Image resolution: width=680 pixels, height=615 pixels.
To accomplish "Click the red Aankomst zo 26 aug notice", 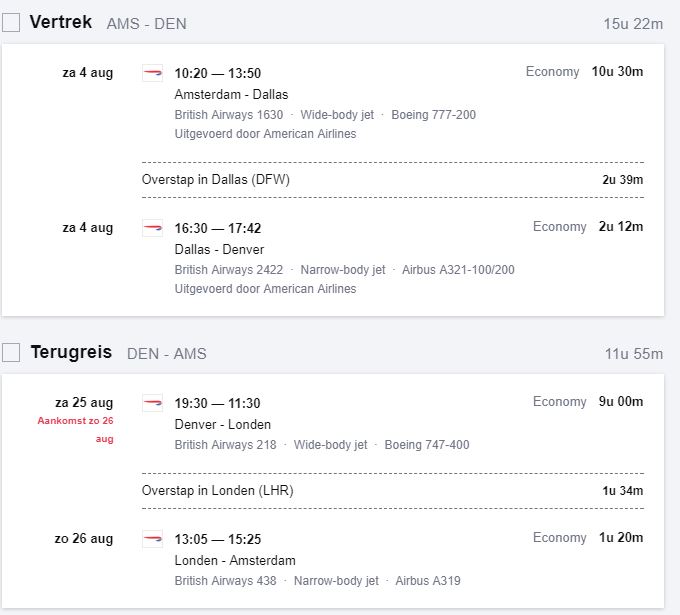I will (x=76, y=429).
